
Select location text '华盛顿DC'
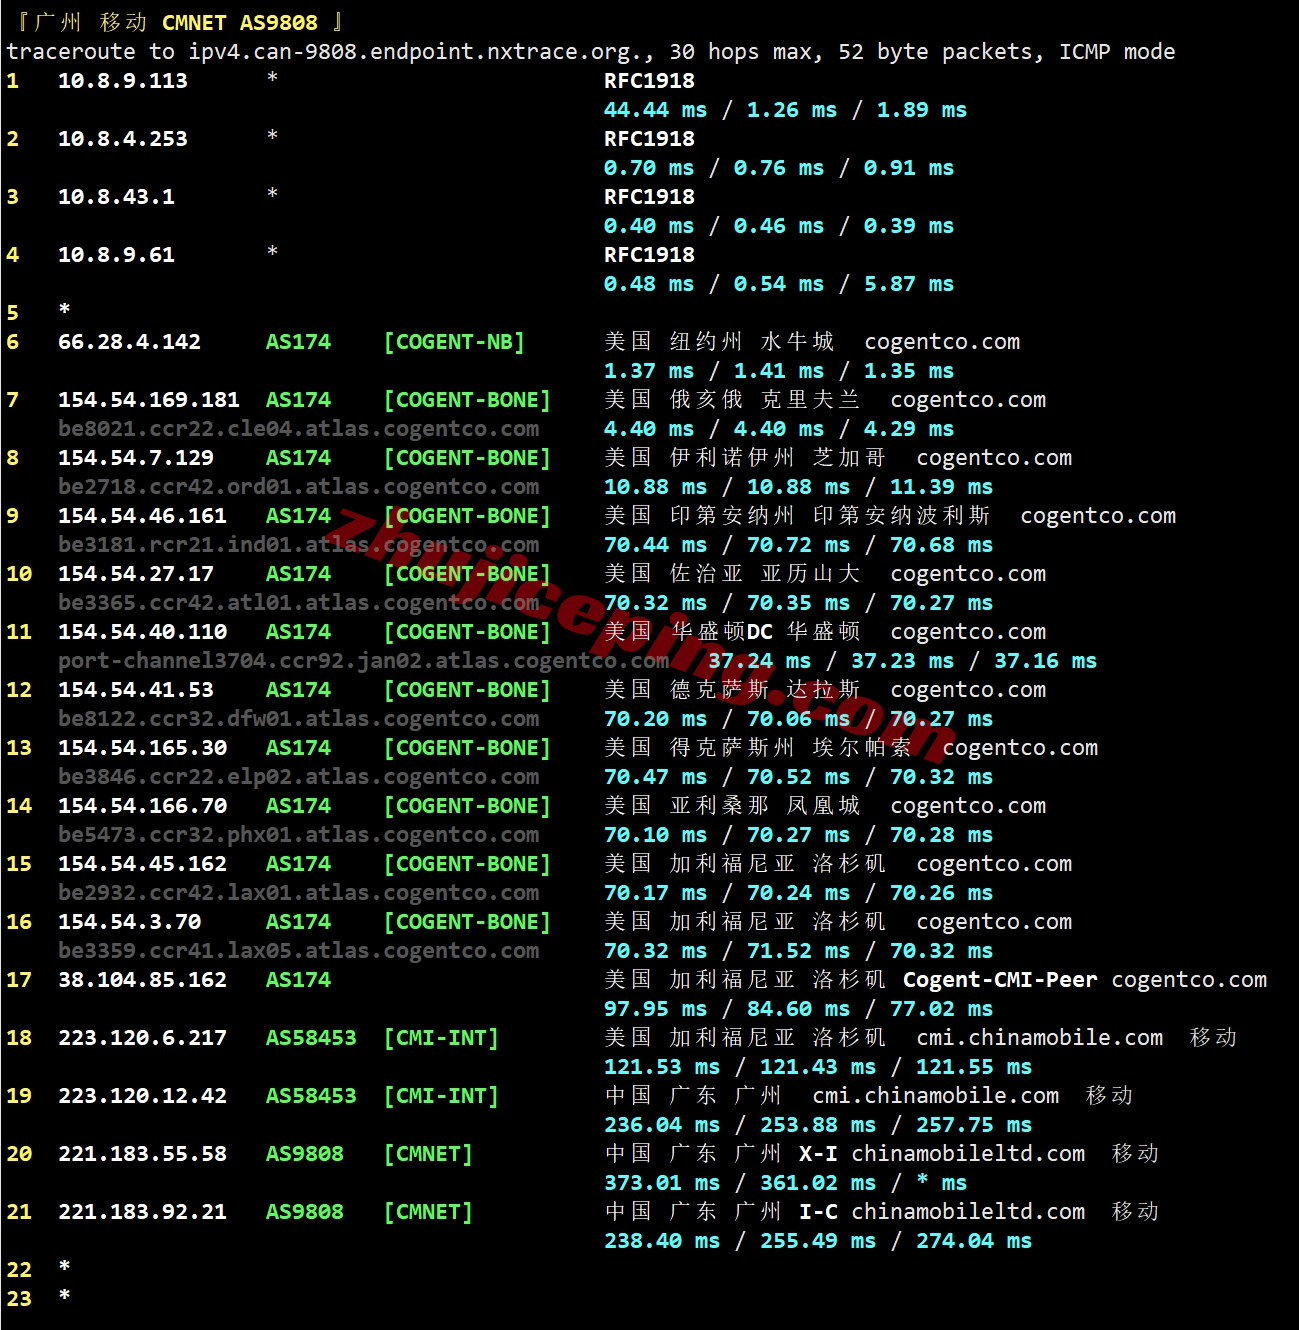click(x=722, y=632)
